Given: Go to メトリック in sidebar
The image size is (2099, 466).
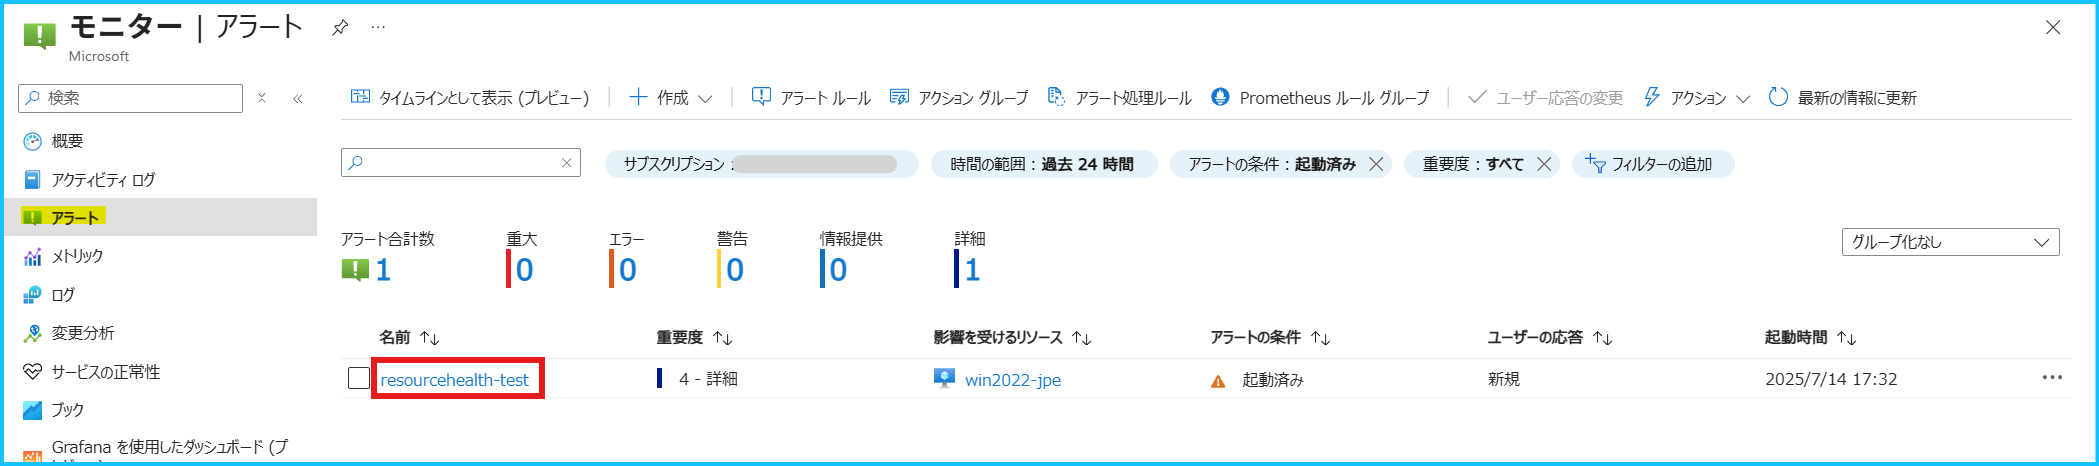Looking at the screenshot, I should pyautogui.click(x=78, y=256).
